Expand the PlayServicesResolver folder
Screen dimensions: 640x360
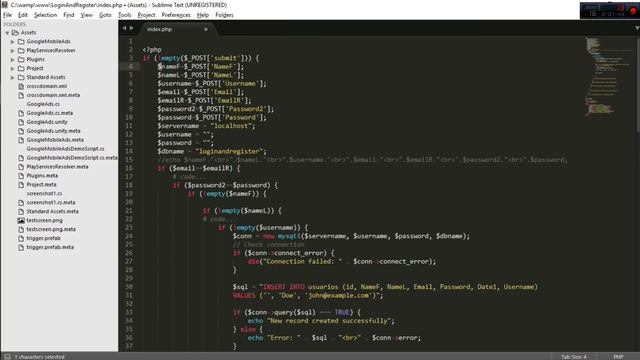(13, 51)
